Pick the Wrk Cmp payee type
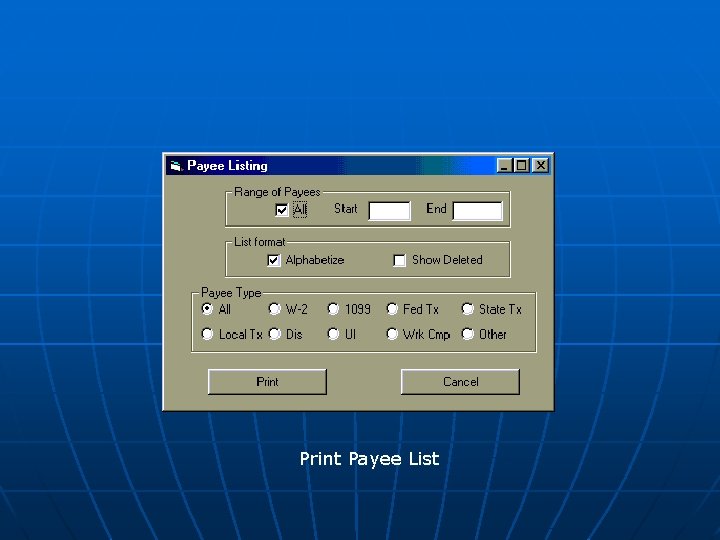The height and width of the screenshot is (540, 720). pos(392,334)
